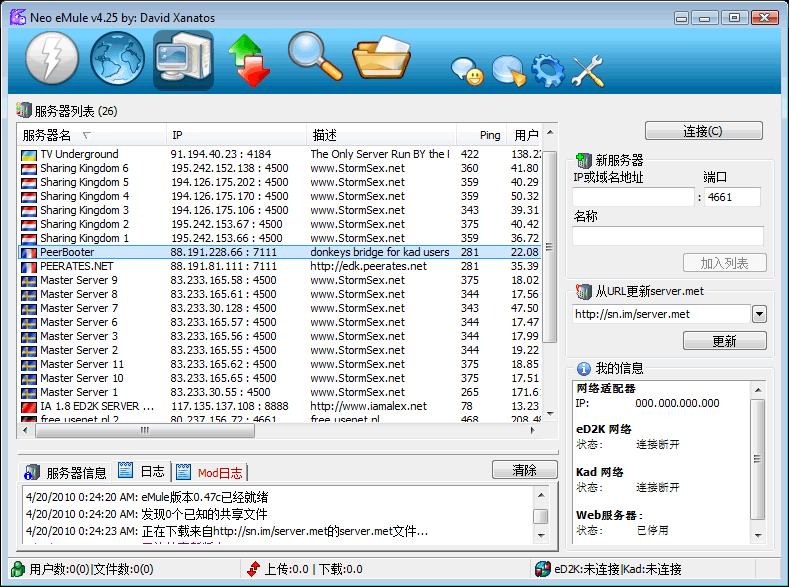Switch to the 日志 log tab
Image resolution: width=789 pixels, height=587 pixels.
click(141, 471)
